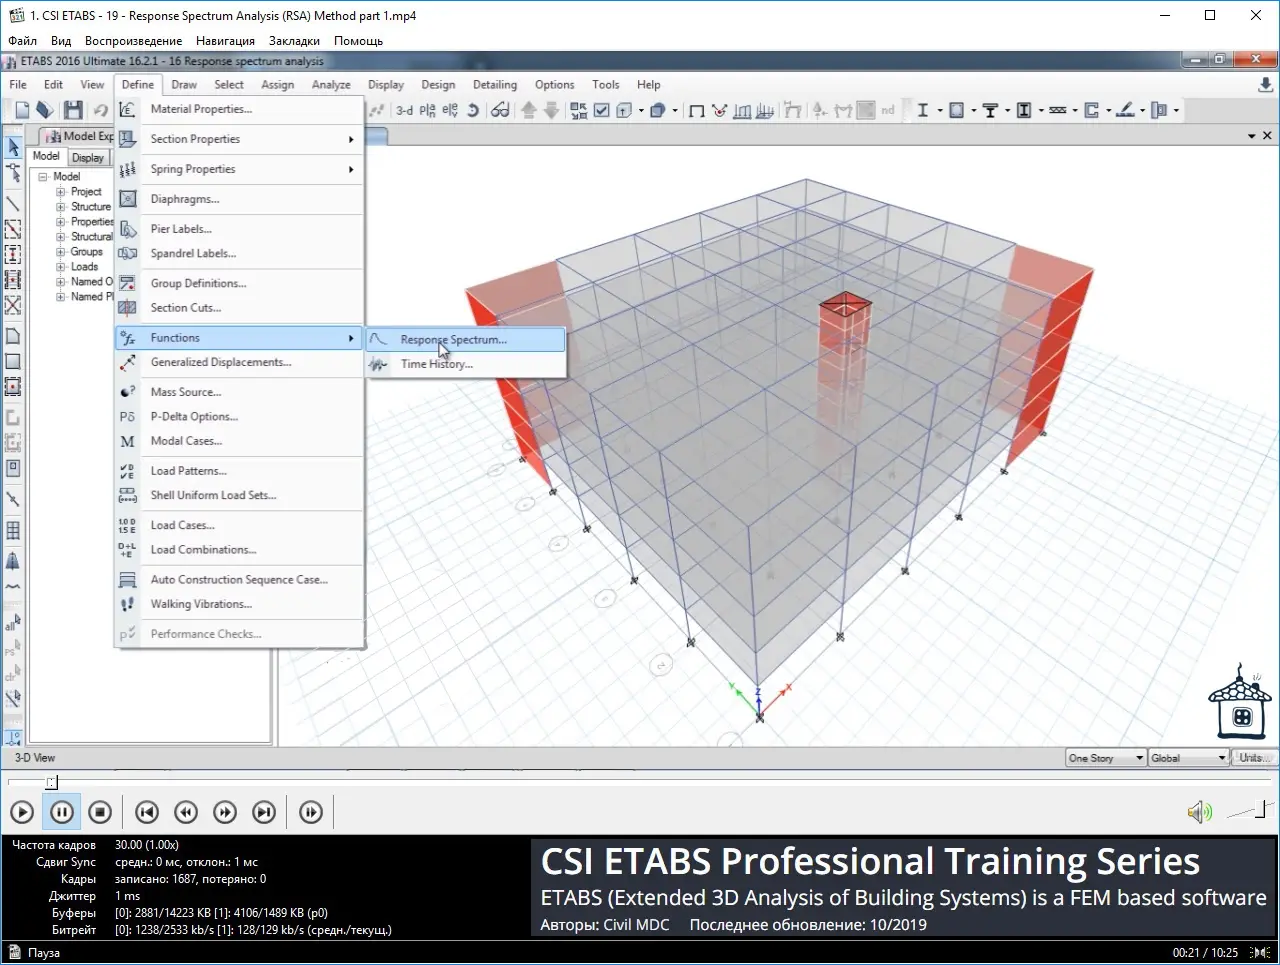Click the Modal Cases M icon
This screenshot has height=965, width=1280.
[128, 441]
